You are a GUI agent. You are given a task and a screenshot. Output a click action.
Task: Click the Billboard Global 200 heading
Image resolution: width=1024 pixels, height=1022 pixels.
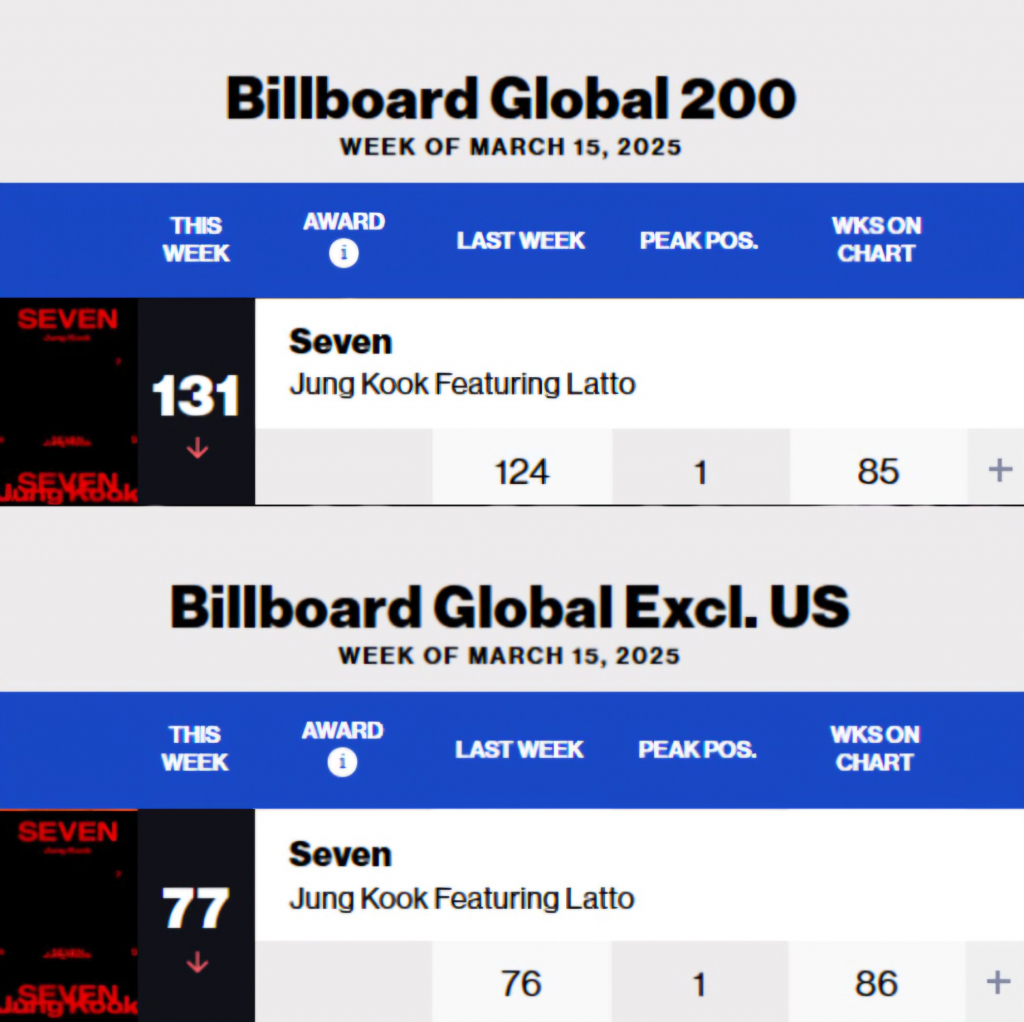(511, 99)
